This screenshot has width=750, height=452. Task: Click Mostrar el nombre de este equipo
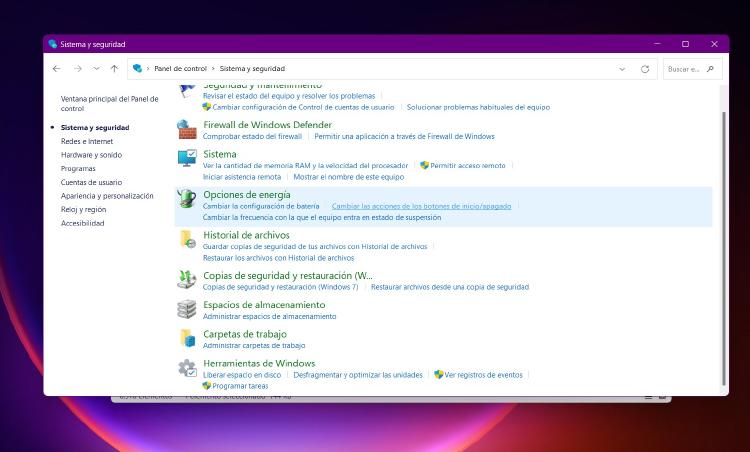pos(349,177)
